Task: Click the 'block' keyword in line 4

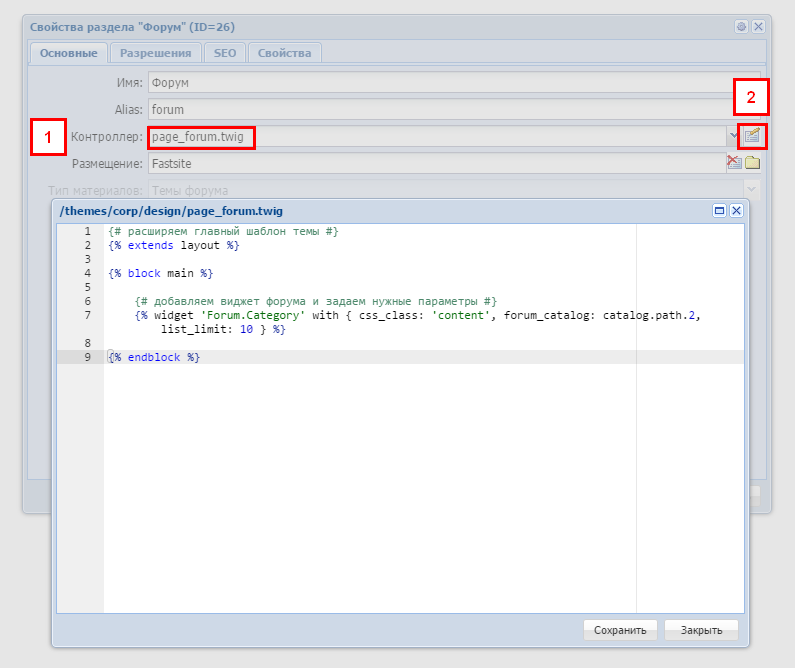Action: tap(144, 273)
